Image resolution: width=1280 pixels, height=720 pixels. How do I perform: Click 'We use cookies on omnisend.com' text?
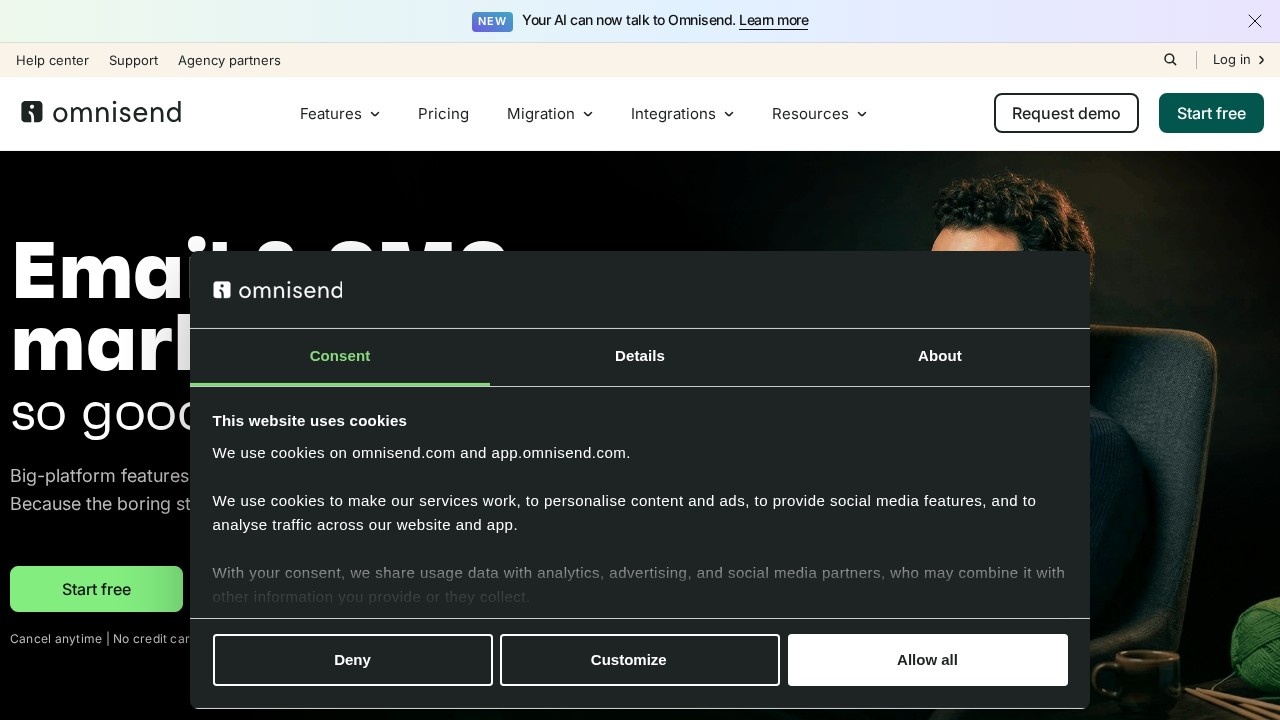point(422,453)
